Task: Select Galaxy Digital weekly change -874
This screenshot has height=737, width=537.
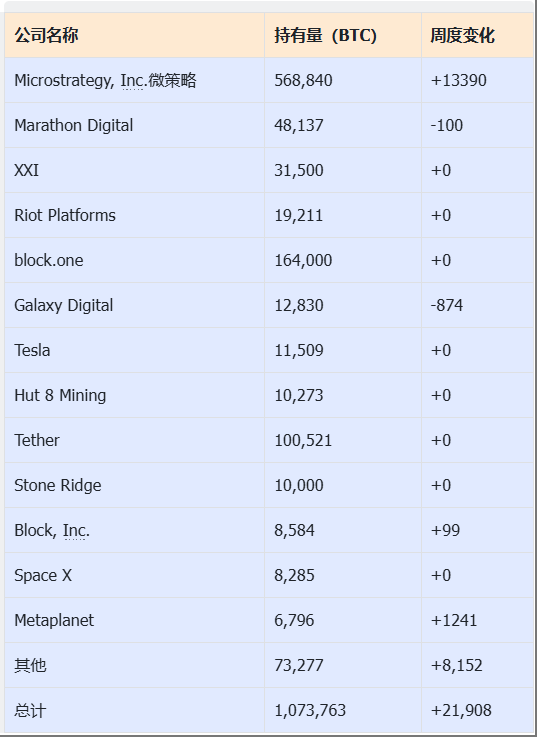Action: click(x=447, y=306)
